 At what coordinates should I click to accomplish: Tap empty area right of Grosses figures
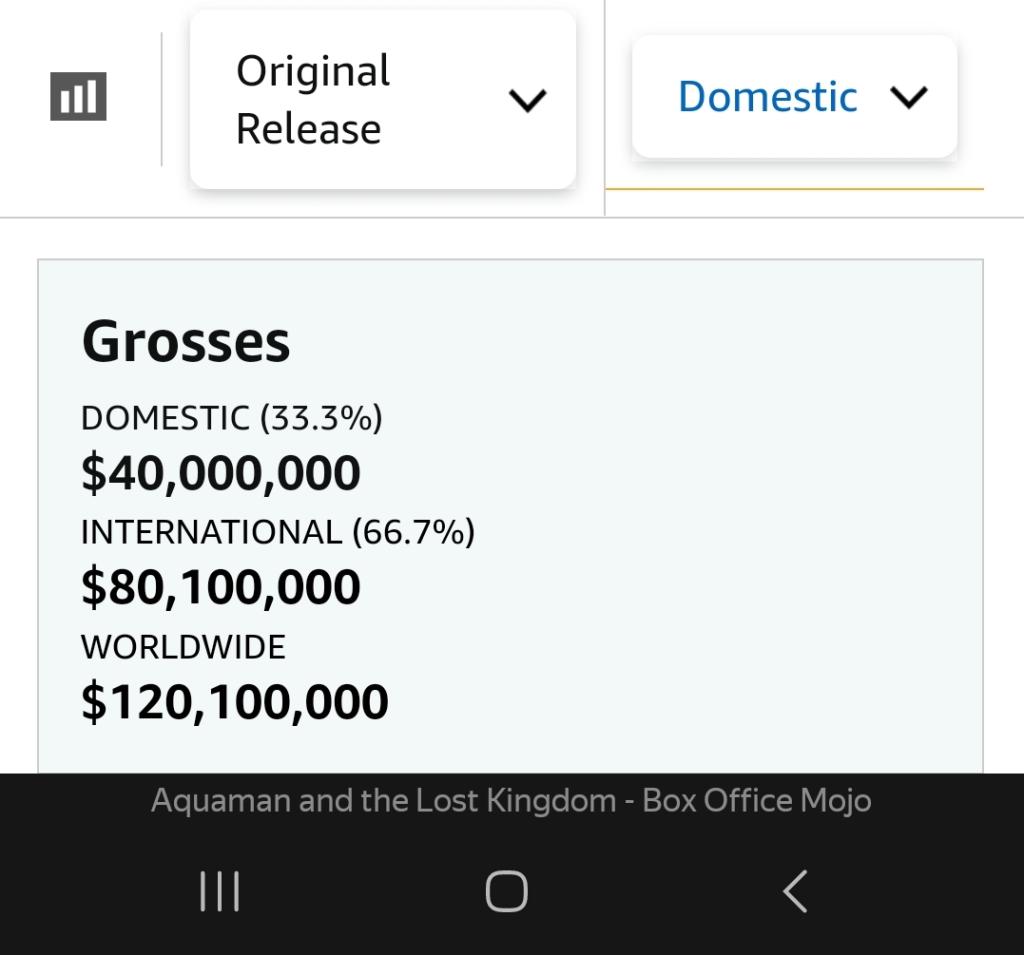pyautogui.click(x=720, y=560)
